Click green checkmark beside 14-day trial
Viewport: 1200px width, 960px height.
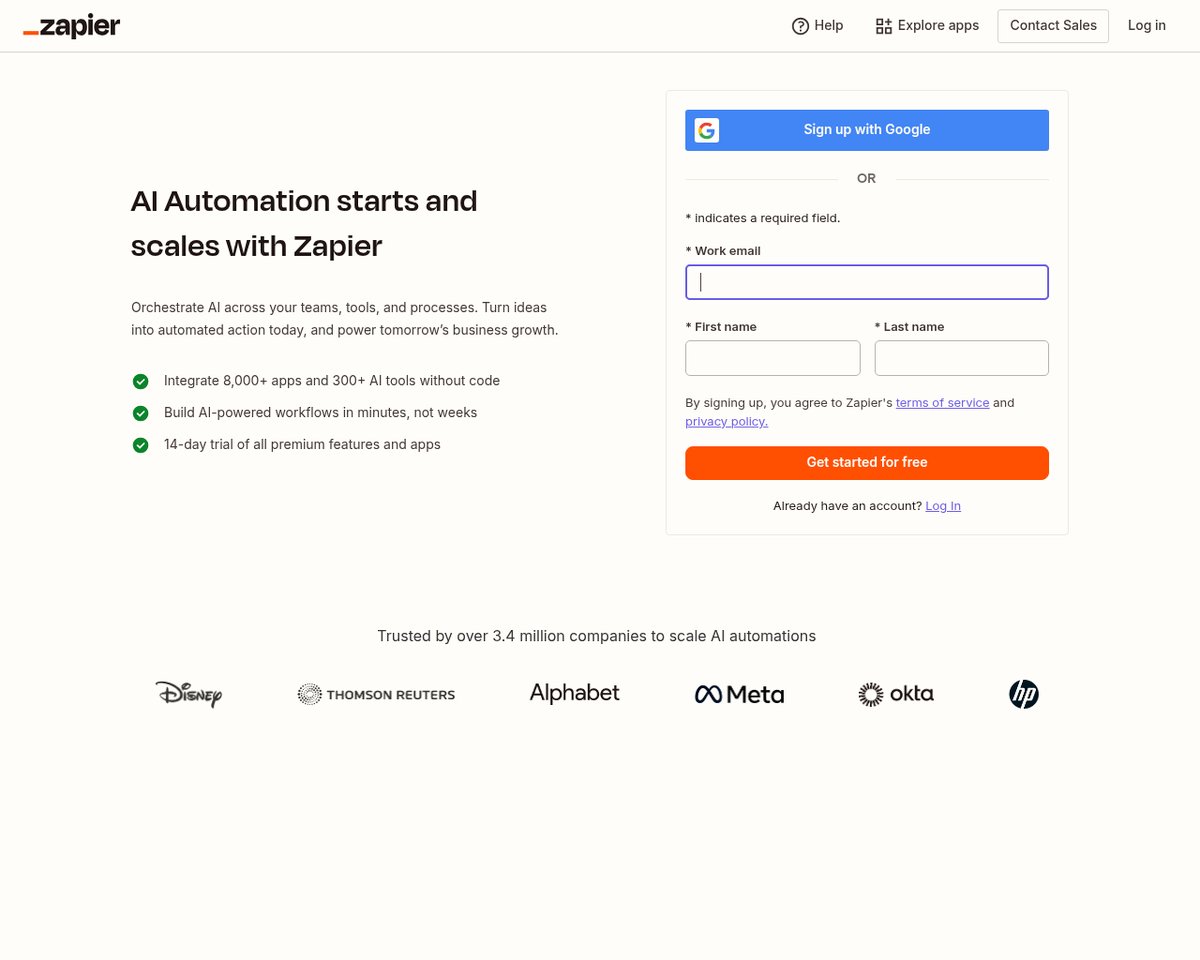coord(141,445)
